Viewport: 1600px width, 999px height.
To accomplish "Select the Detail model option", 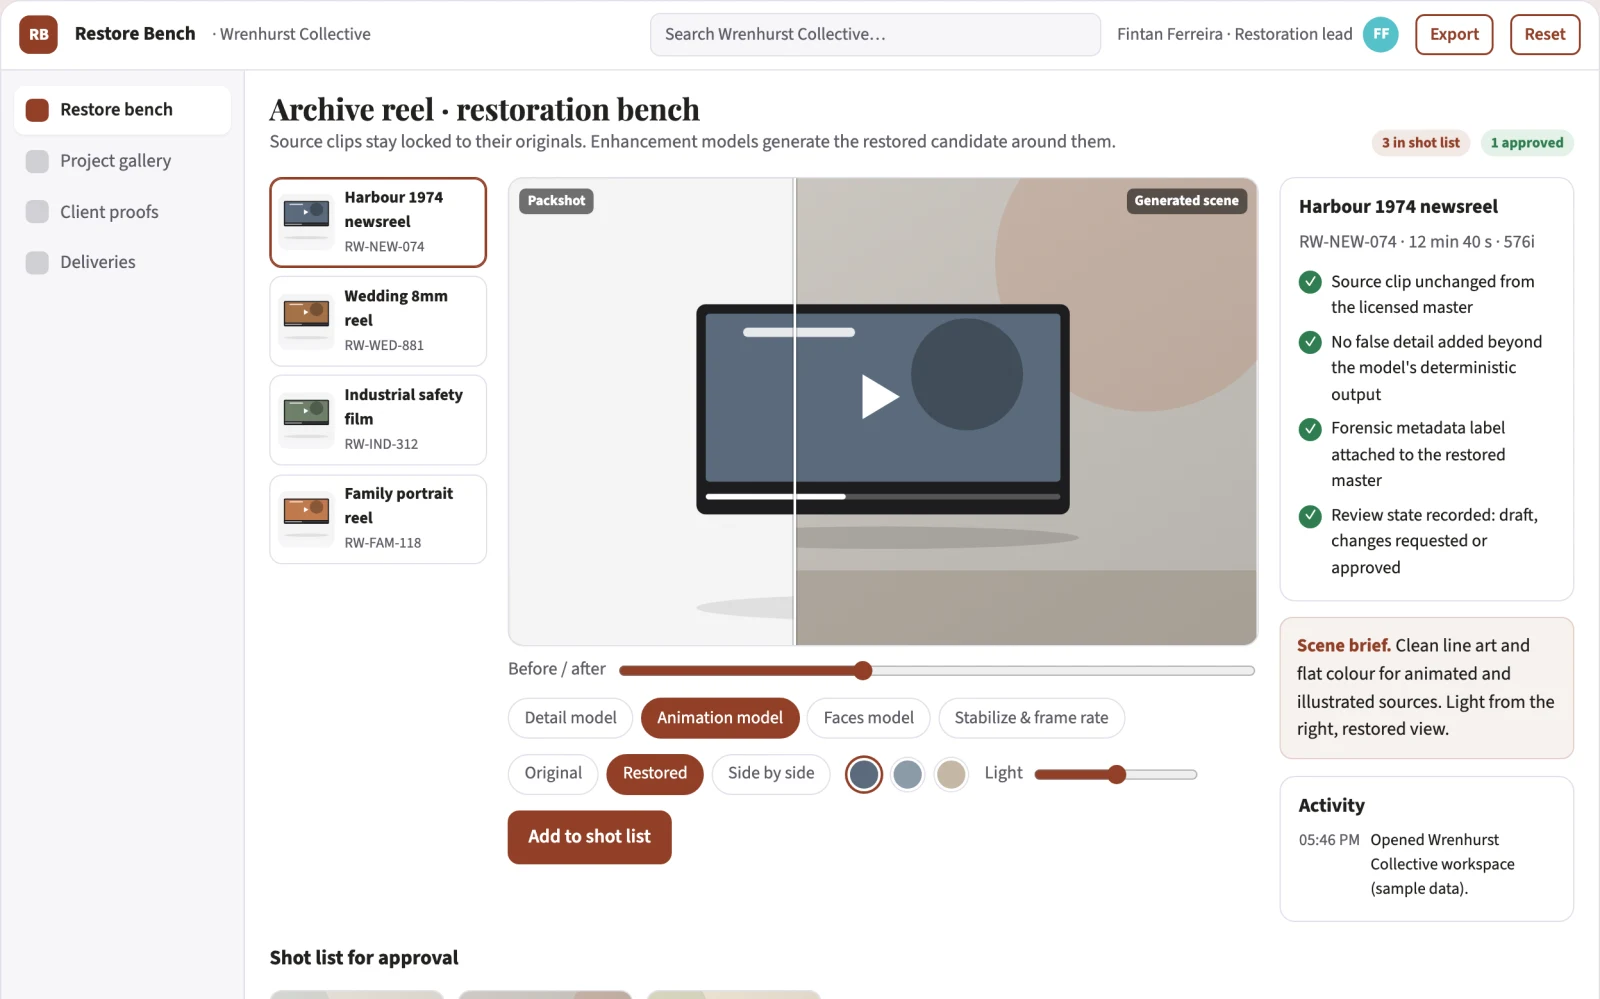I will tap(570, 718).
